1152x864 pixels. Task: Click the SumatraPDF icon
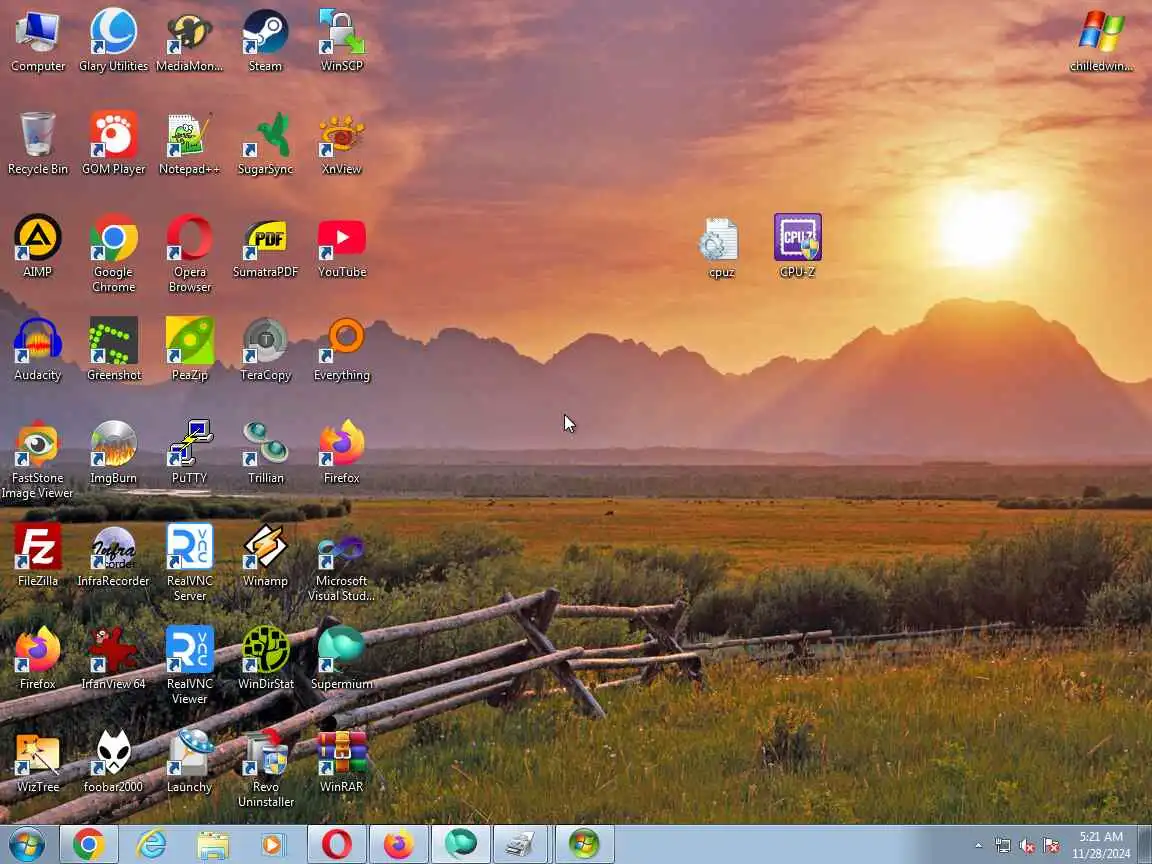click(265, 247)
